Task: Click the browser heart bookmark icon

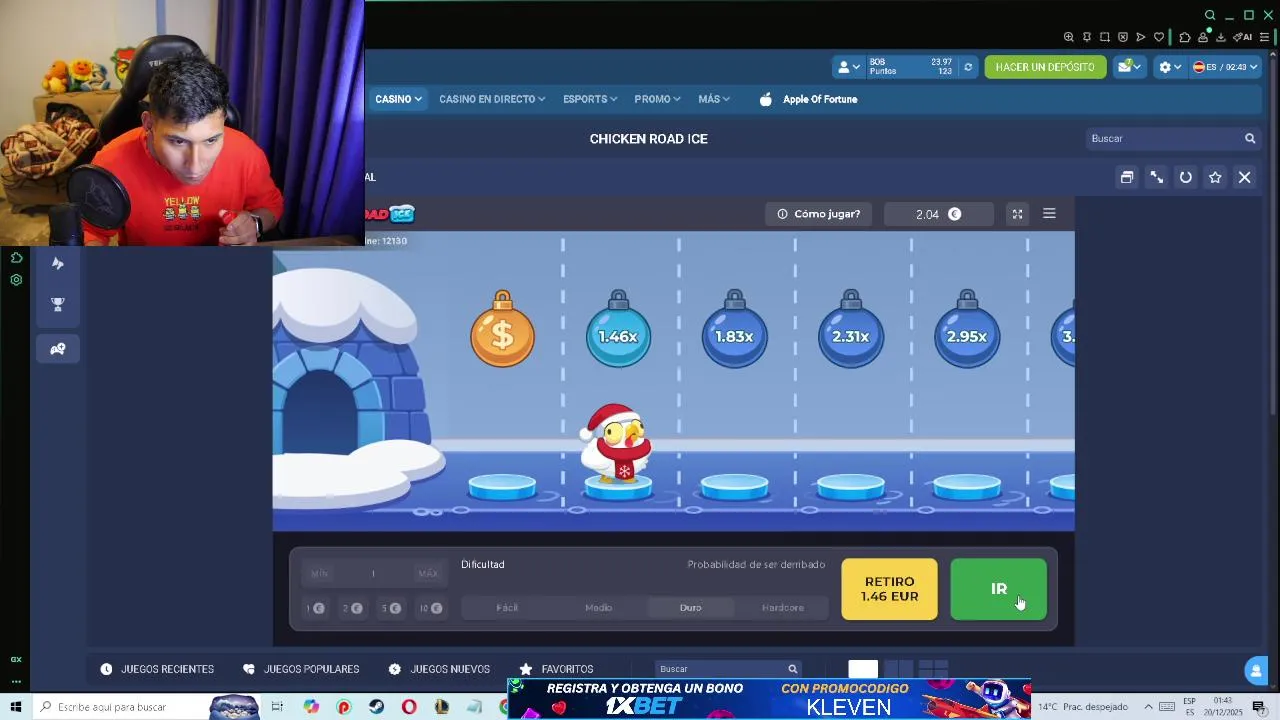Action: [x=1159, y=37]
